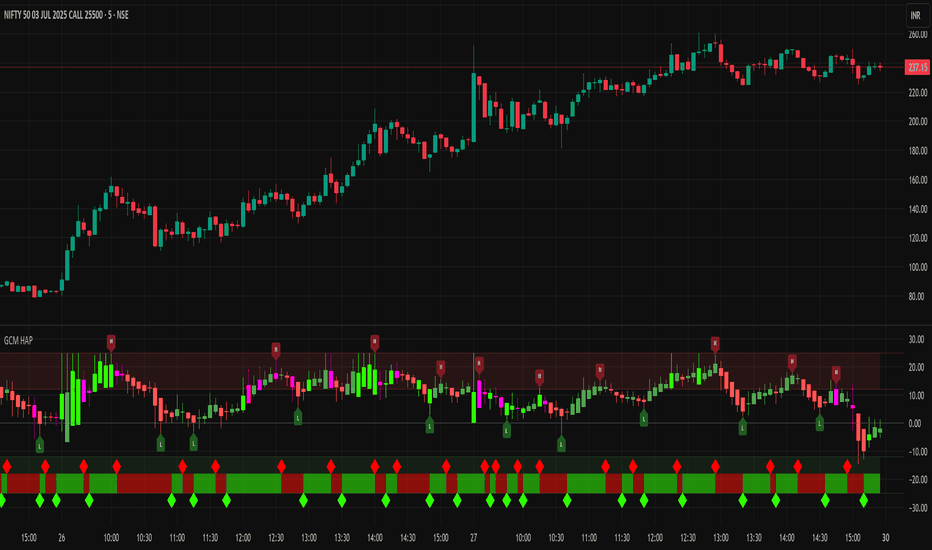Click the 220.00 price axis label
The width and height of the screenshot is (932, 550).
coord(918,93)
